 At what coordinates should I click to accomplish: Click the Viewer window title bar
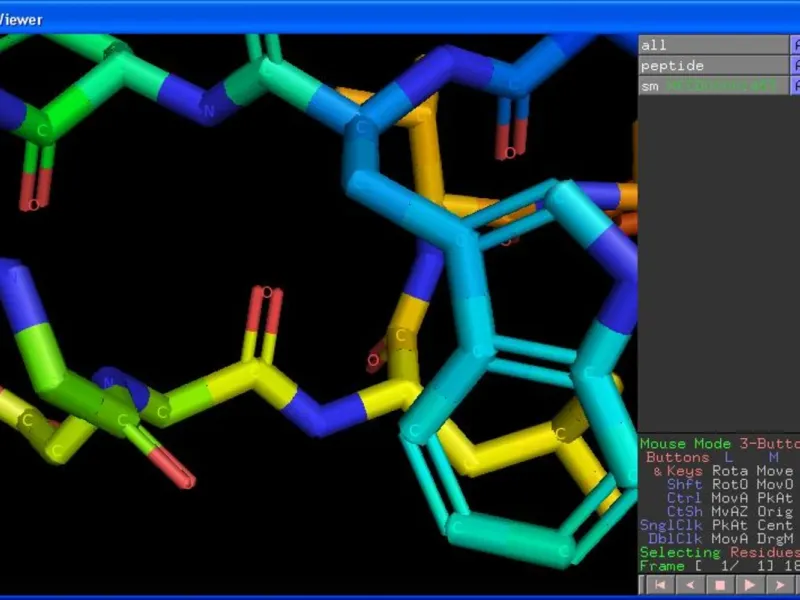(x=400, y=19)
